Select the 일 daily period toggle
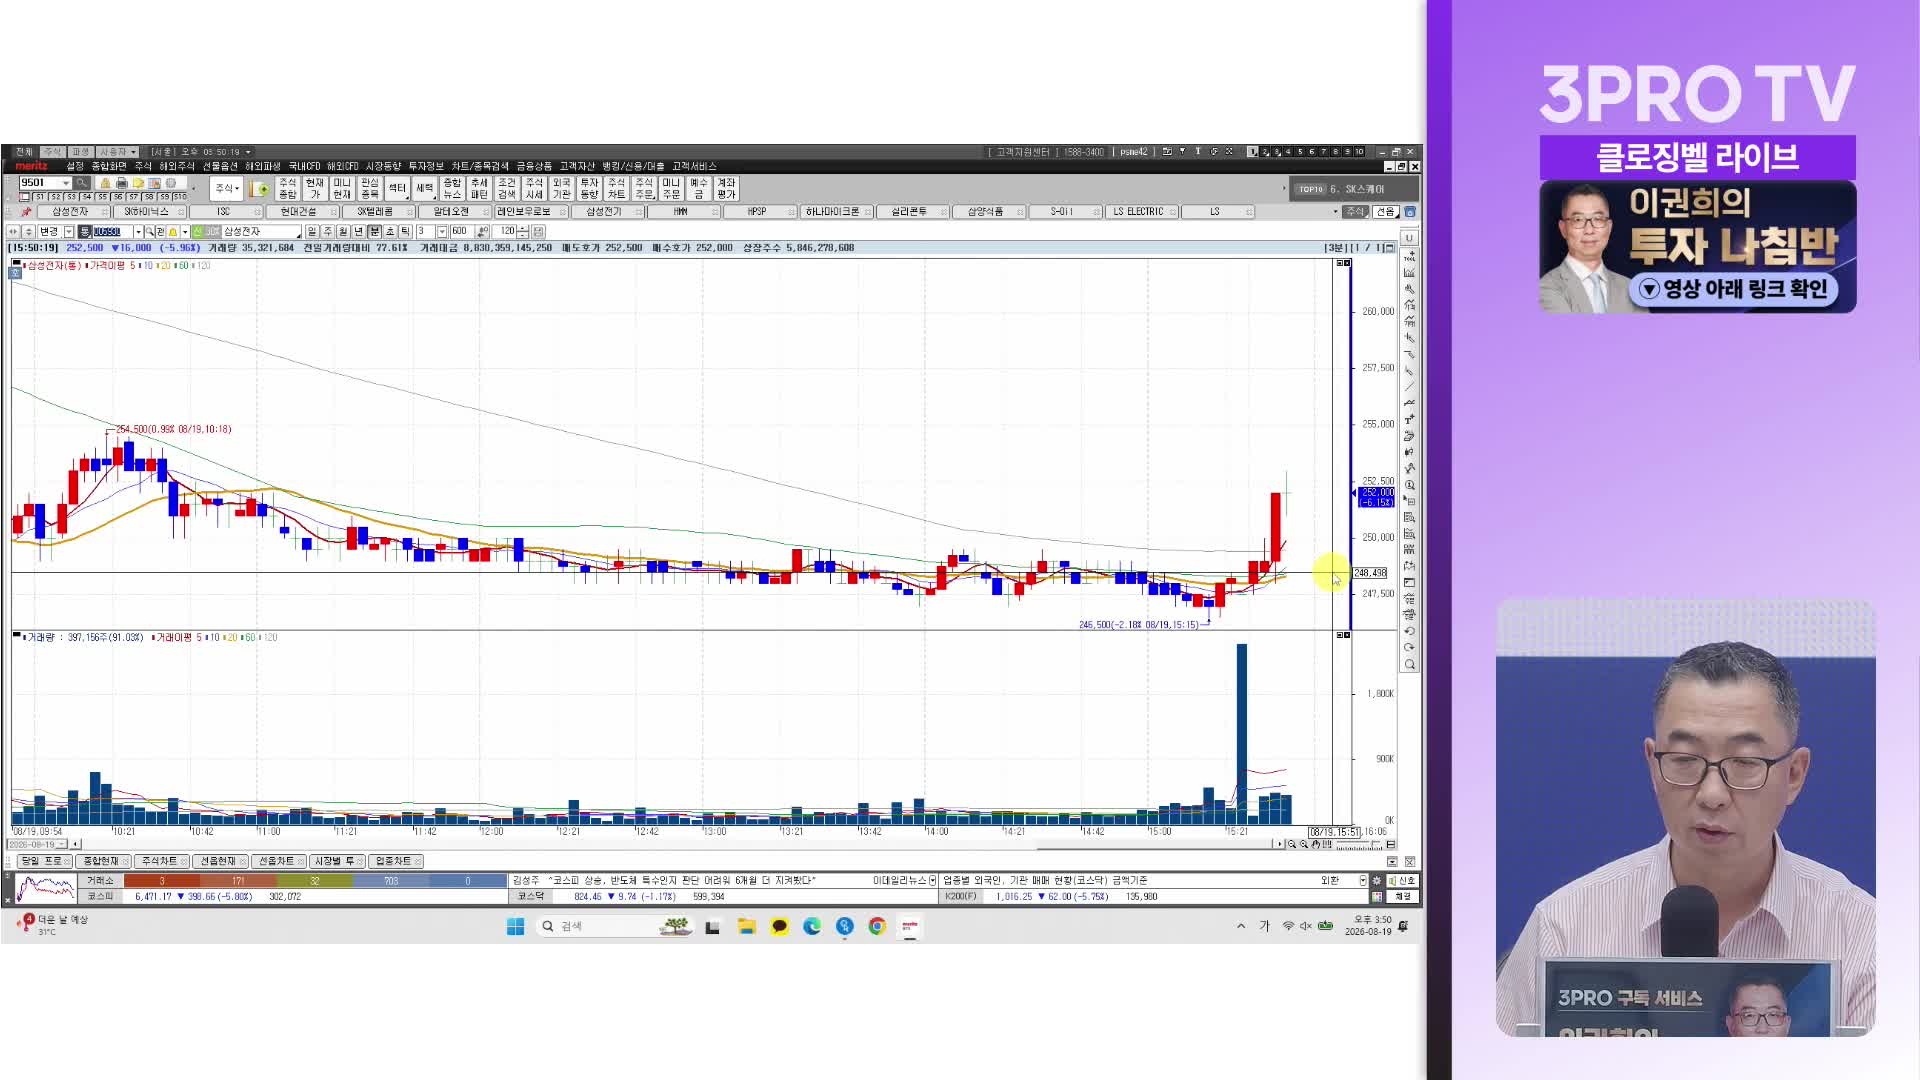Image resolution: width=1920 pixels, height=1080 pixels. click(312, 232)
